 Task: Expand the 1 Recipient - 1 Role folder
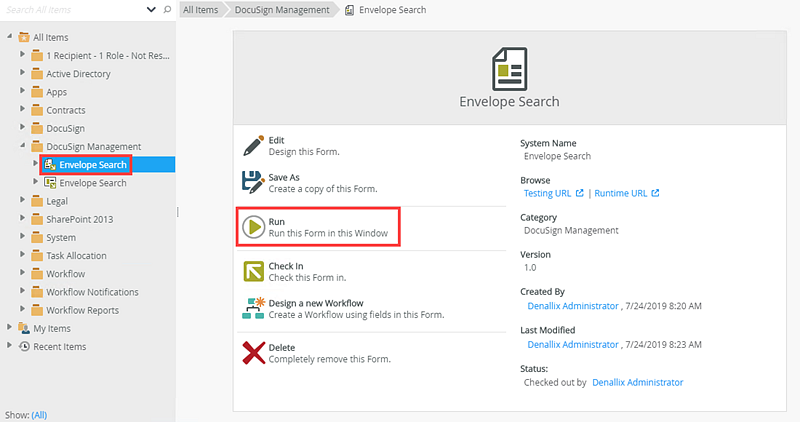point(22,54)
